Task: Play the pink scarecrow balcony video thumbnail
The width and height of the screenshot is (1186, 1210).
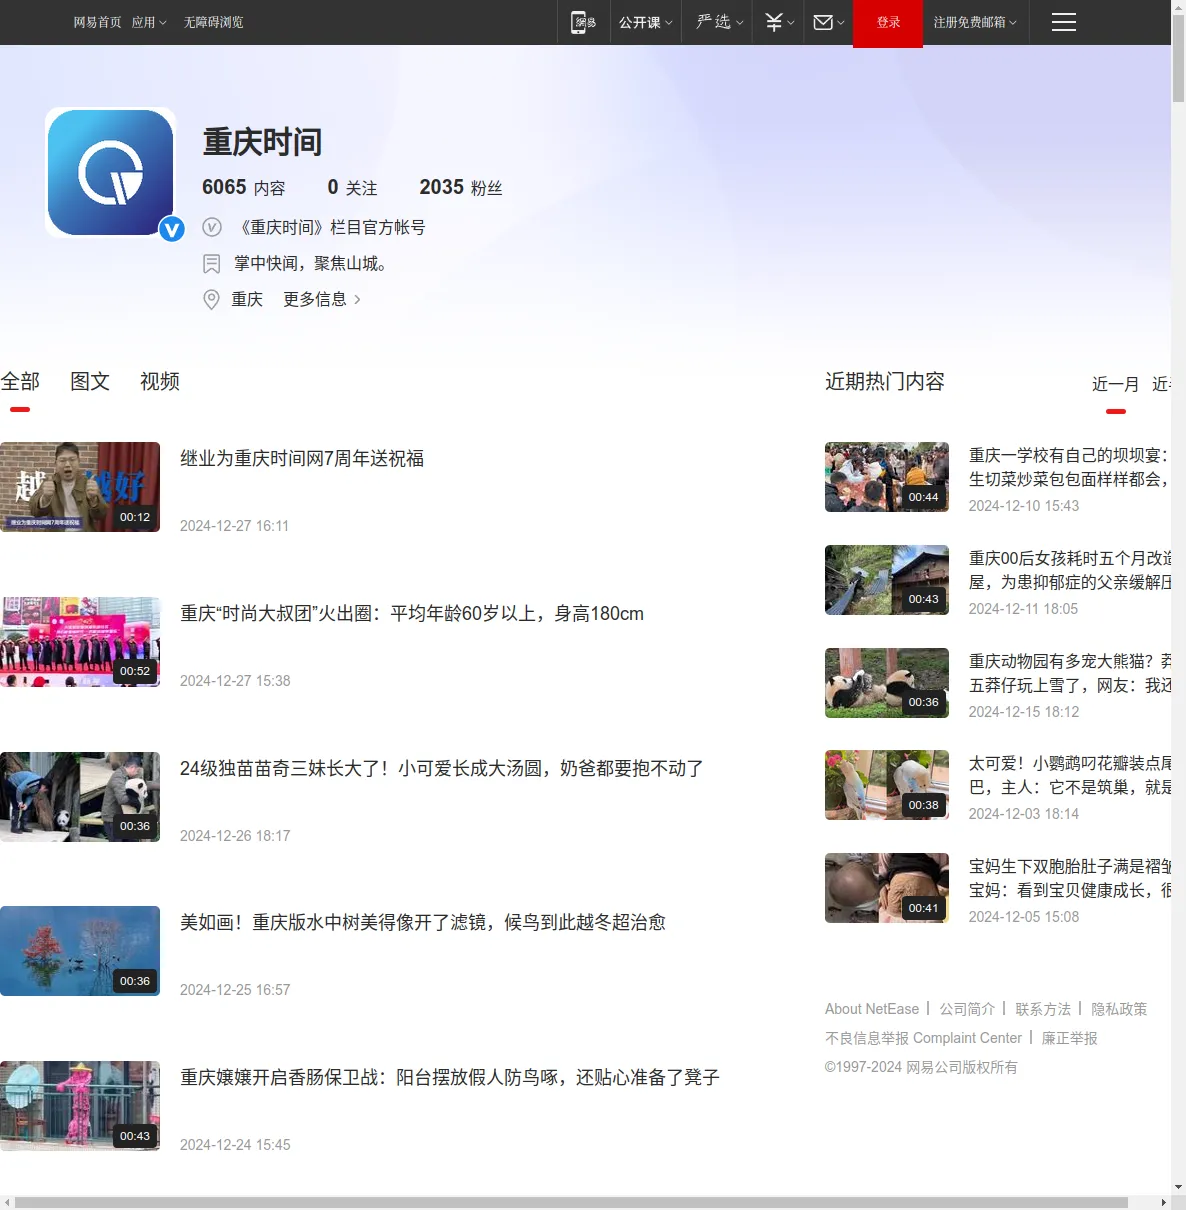Action: (80, 1106)
